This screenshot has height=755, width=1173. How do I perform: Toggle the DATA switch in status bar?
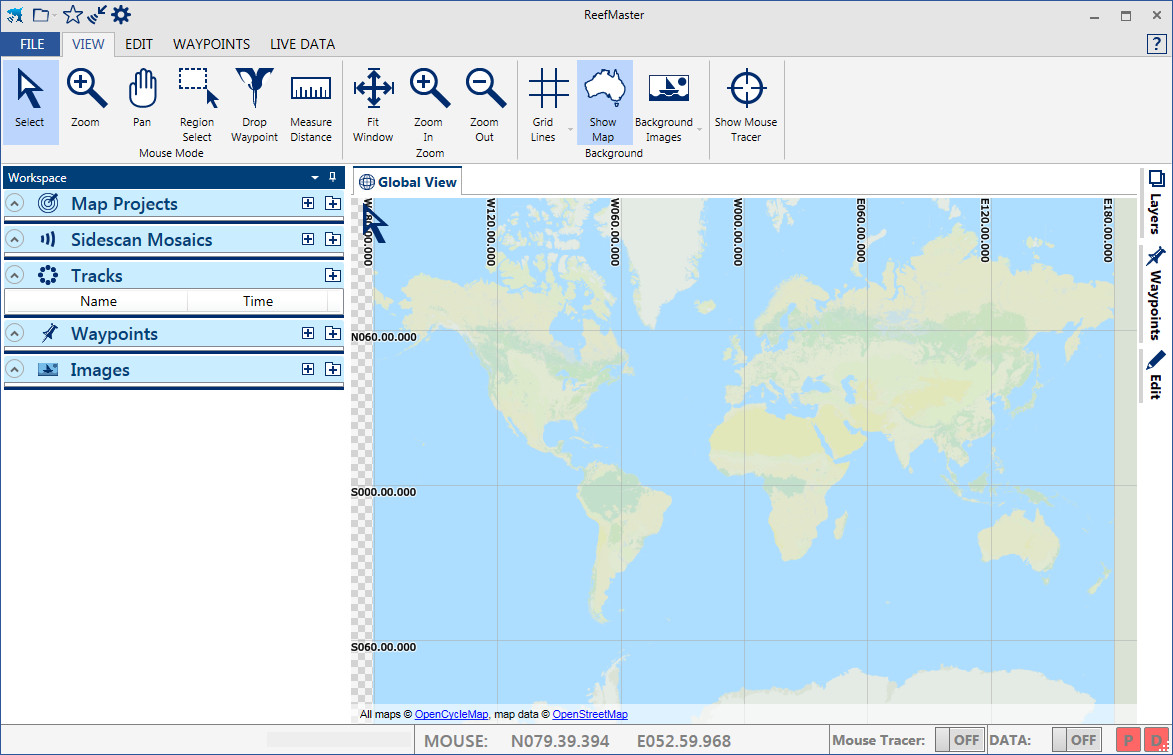pyautogui.click(x=1076, y=740)
